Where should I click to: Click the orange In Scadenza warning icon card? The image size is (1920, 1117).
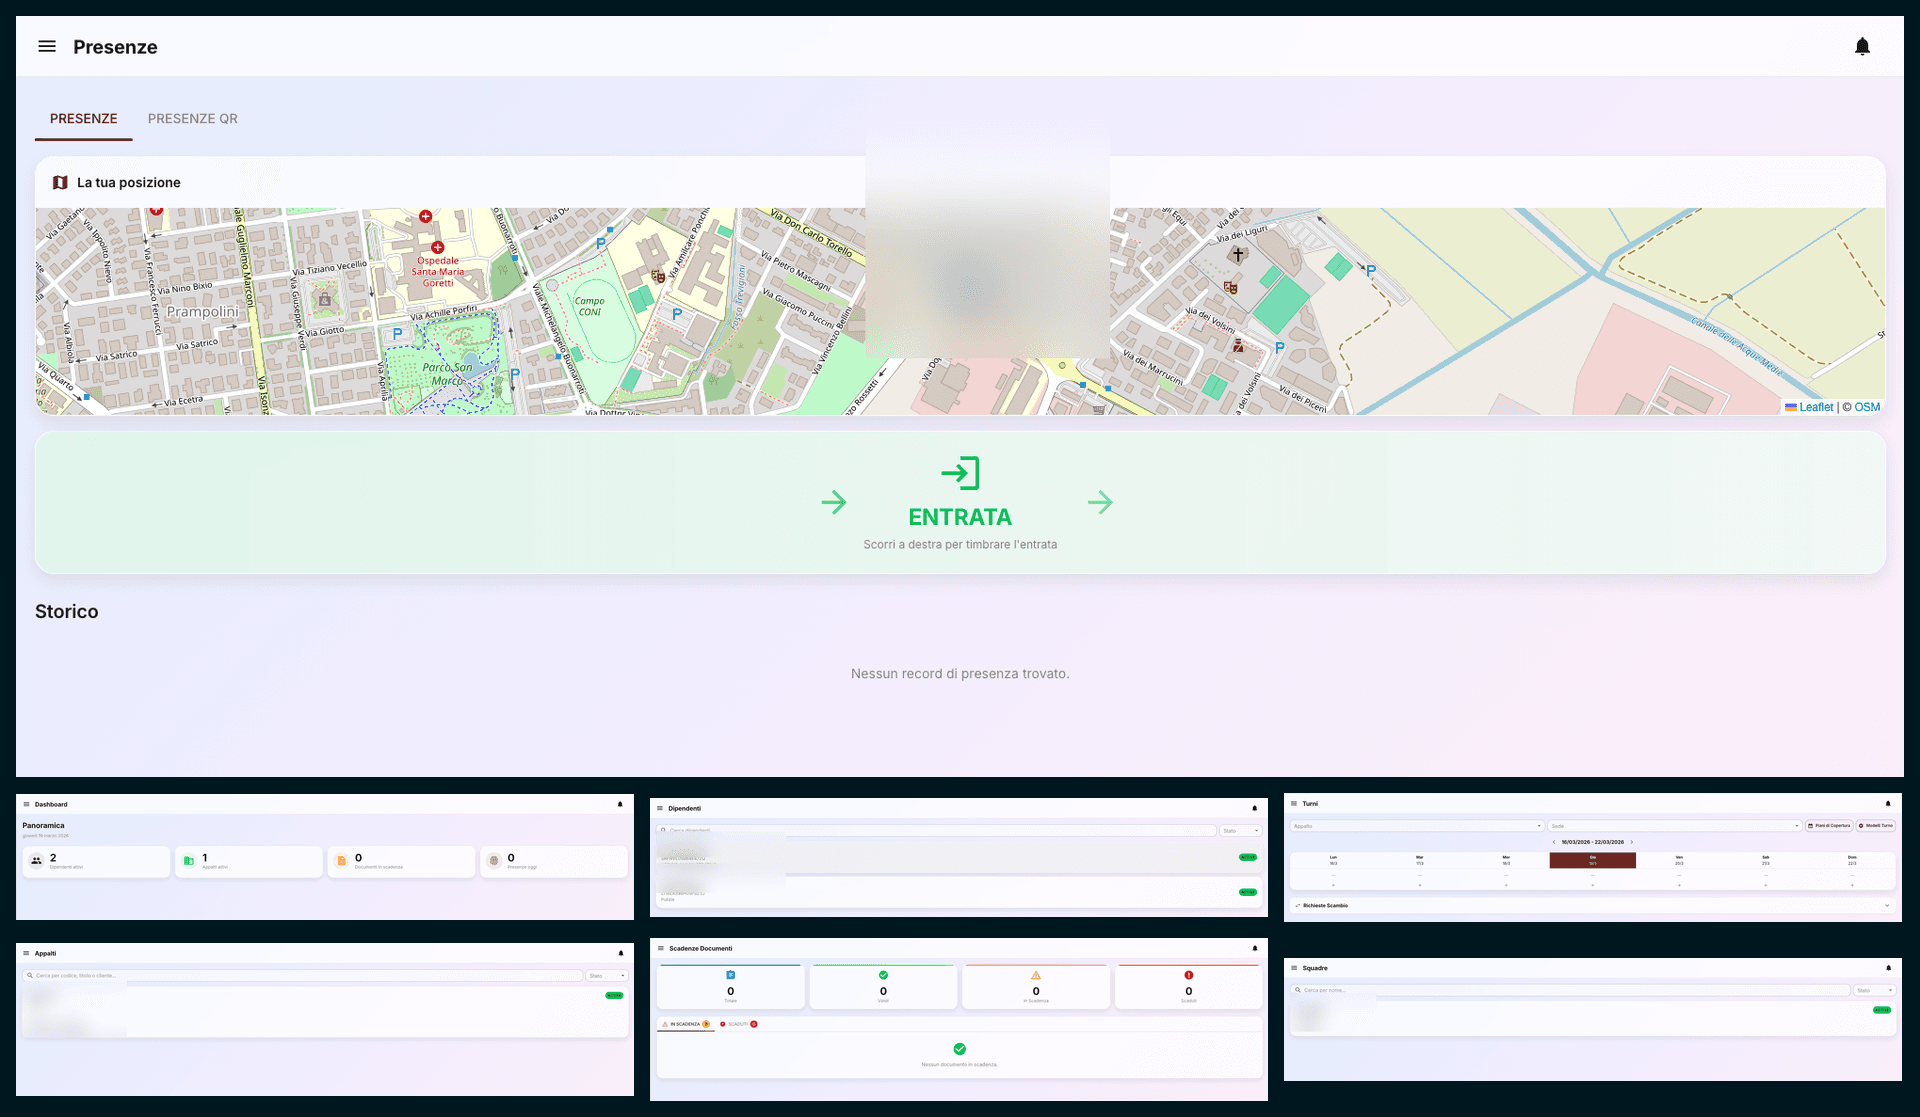click(1036, 975)
